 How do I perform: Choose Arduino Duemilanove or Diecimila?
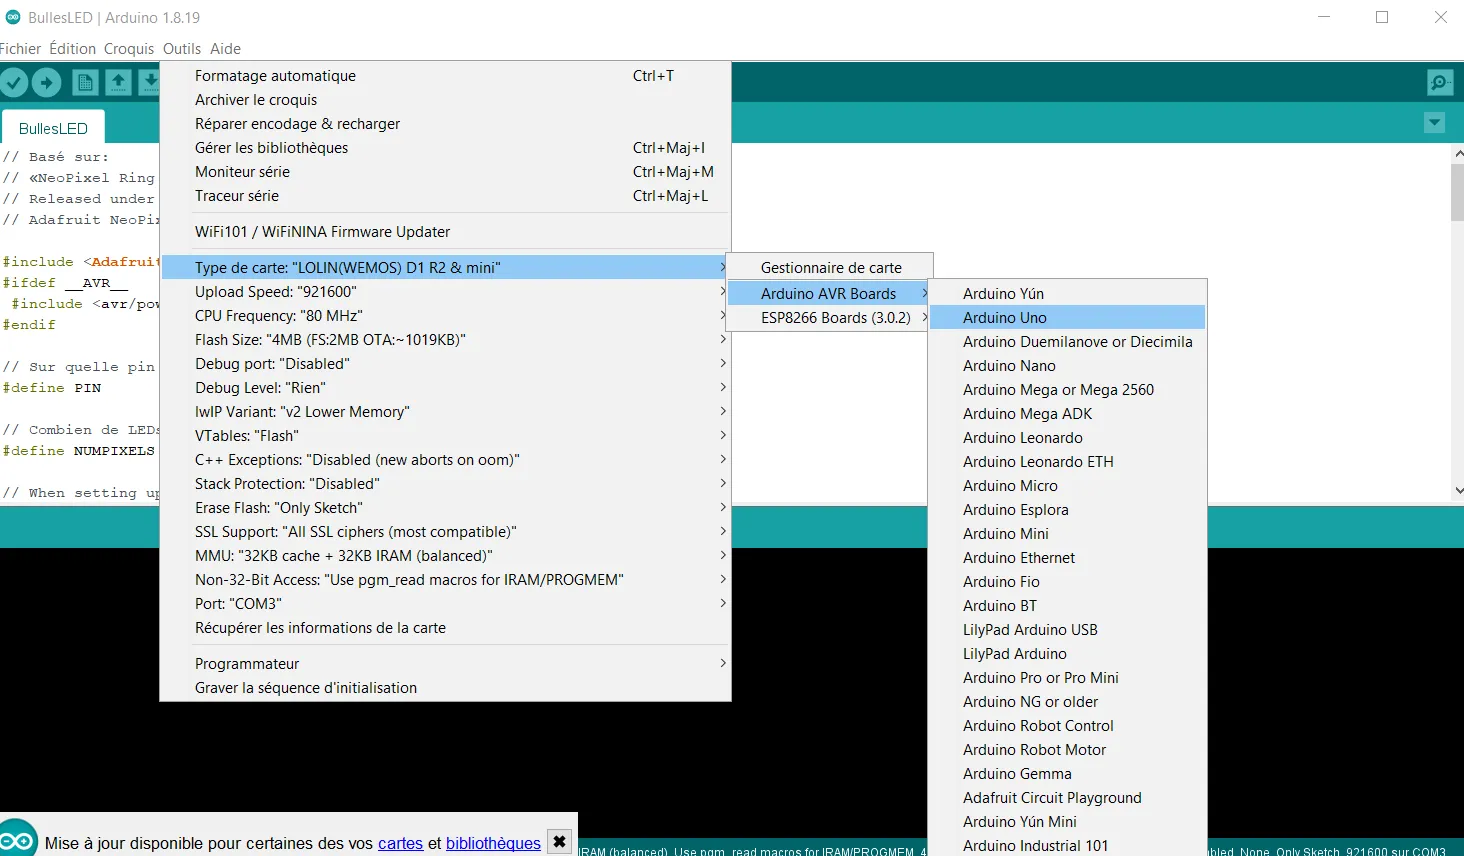tap(1067, 342)
